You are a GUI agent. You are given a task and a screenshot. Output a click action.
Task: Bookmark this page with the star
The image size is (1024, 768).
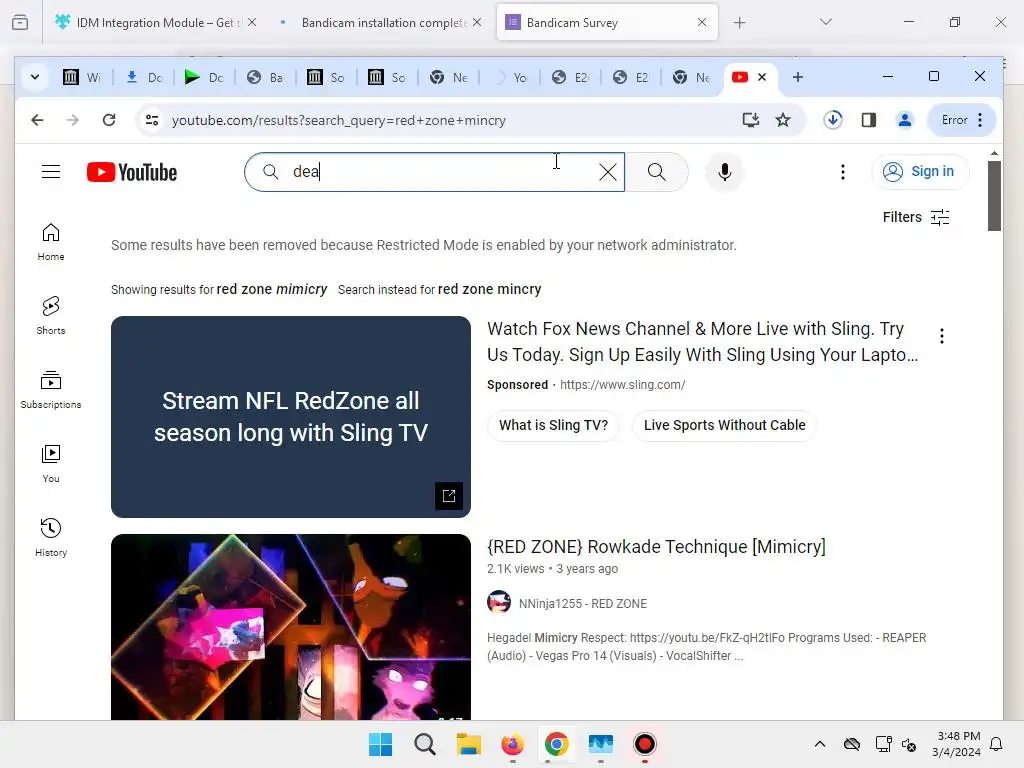click(x=782, y=120)
